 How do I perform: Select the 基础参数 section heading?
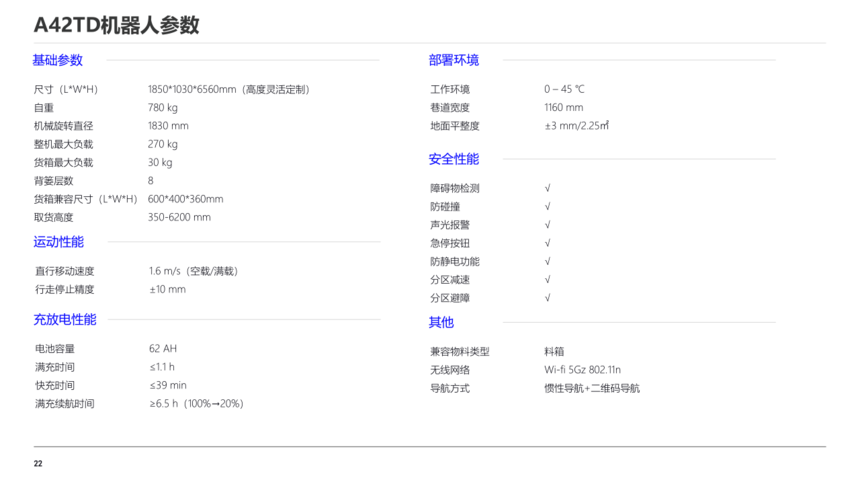[x=58, y=60]
